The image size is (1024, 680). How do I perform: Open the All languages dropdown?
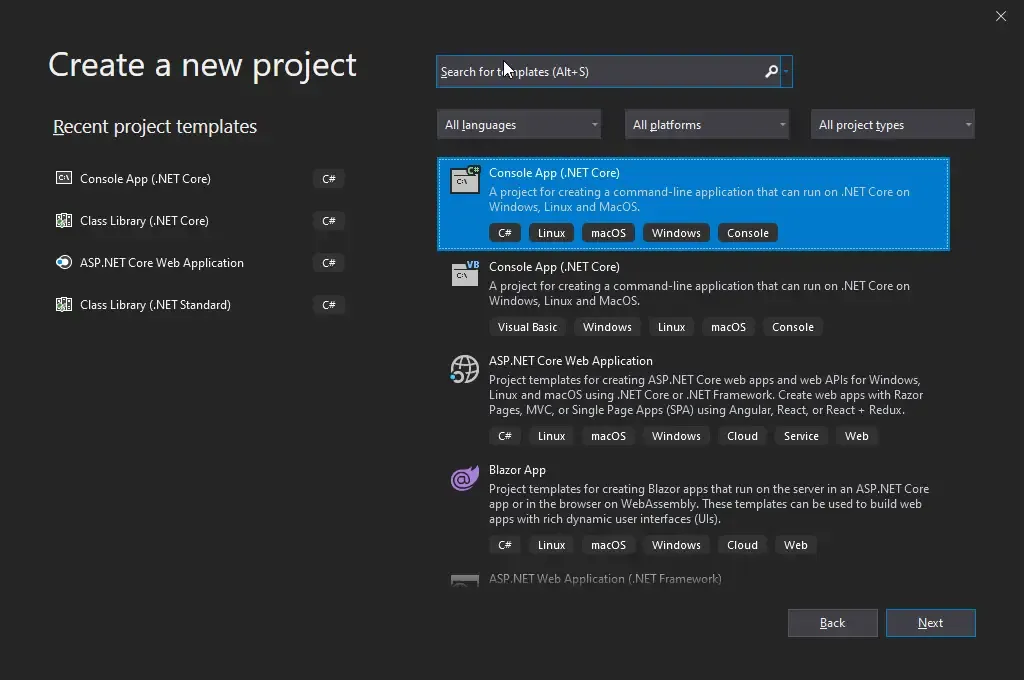[518, 124]
